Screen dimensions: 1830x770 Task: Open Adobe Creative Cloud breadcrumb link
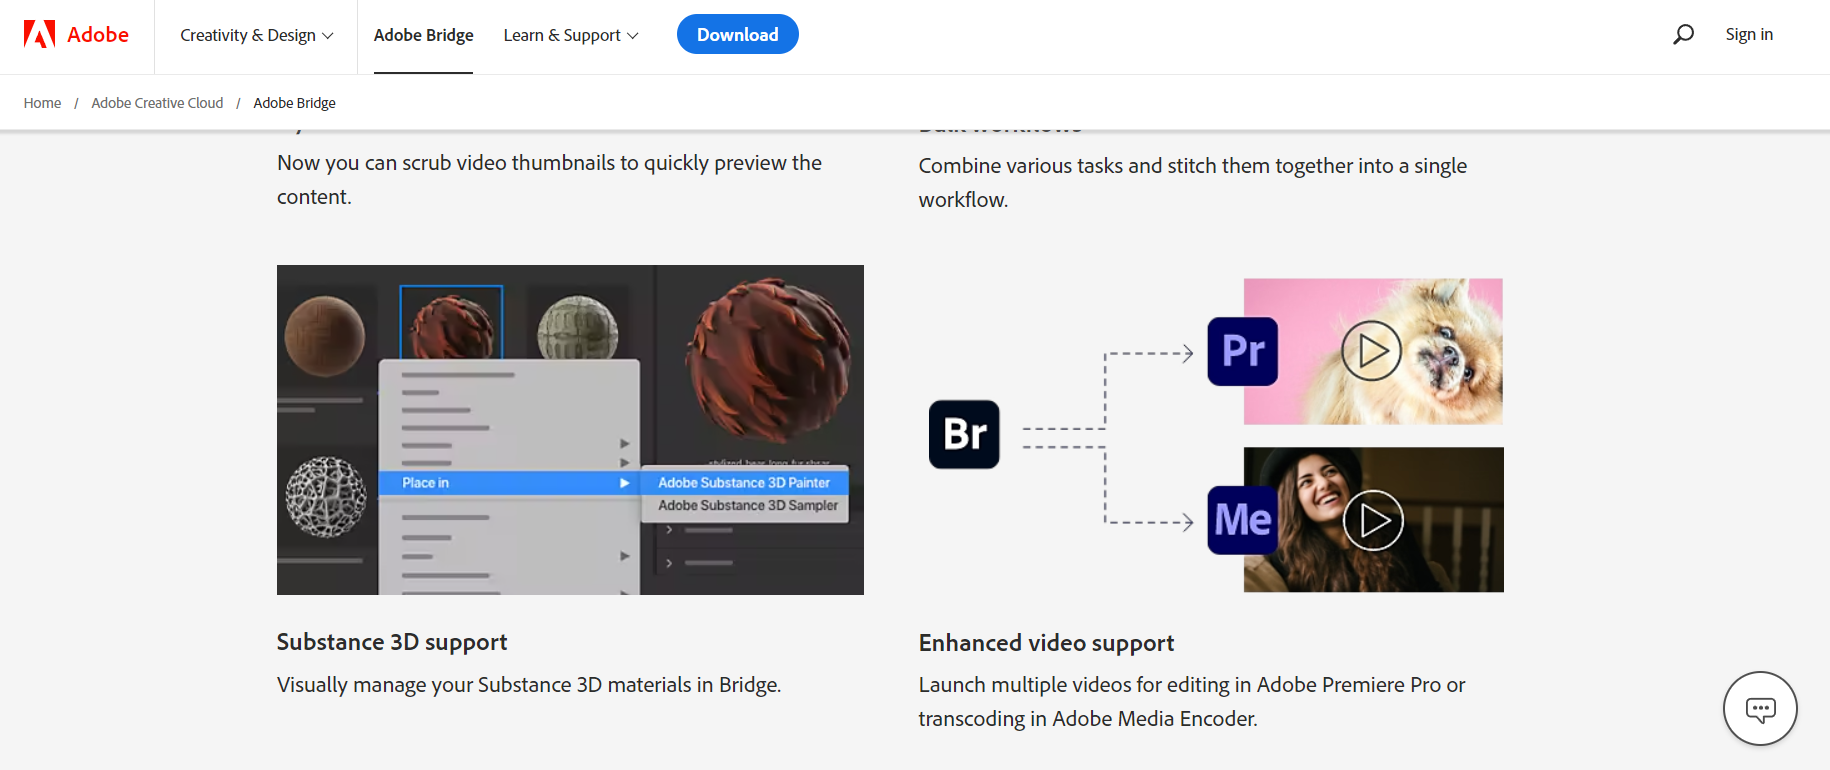(x=157, y=103)
